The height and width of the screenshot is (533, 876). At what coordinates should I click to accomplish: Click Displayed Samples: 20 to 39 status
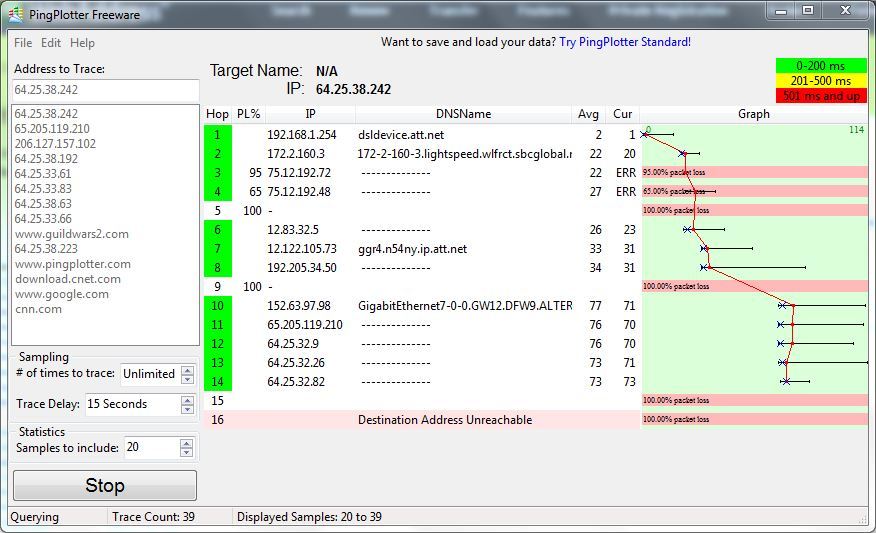coord(309,517)
